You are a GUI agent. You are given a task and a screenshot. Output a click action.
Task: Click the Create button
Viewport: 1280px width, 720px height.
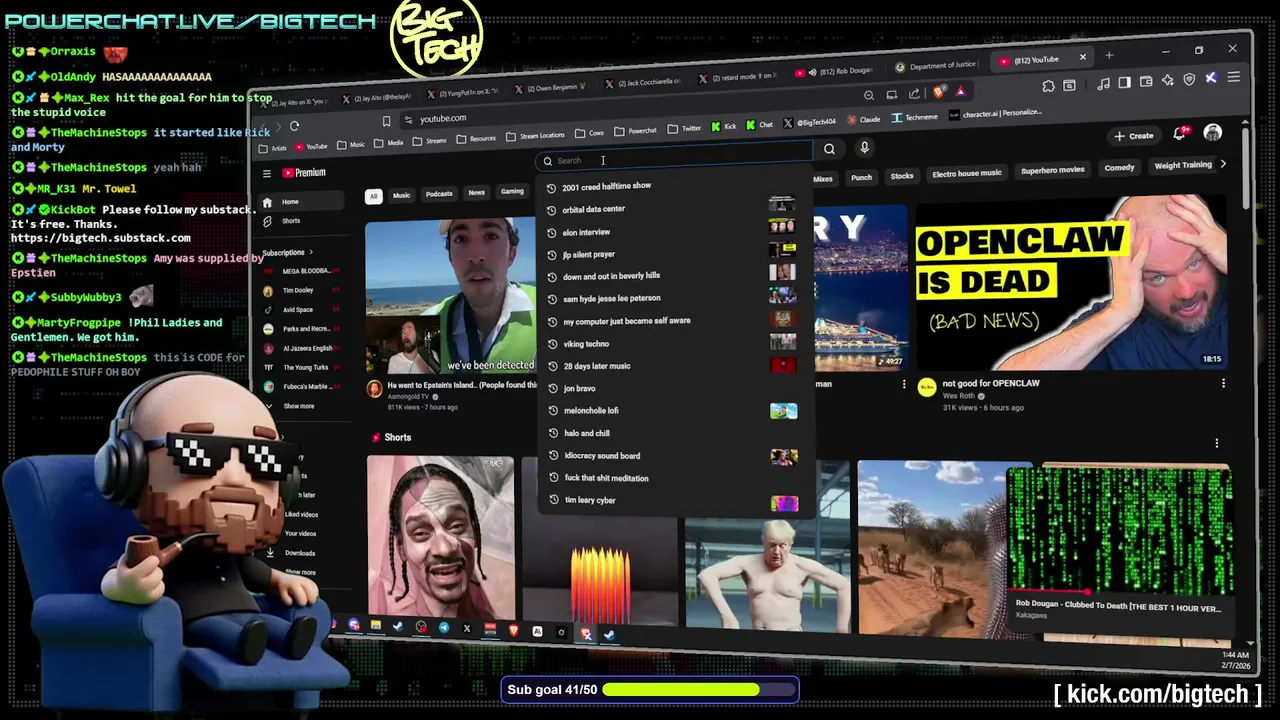pos(1134,135)
